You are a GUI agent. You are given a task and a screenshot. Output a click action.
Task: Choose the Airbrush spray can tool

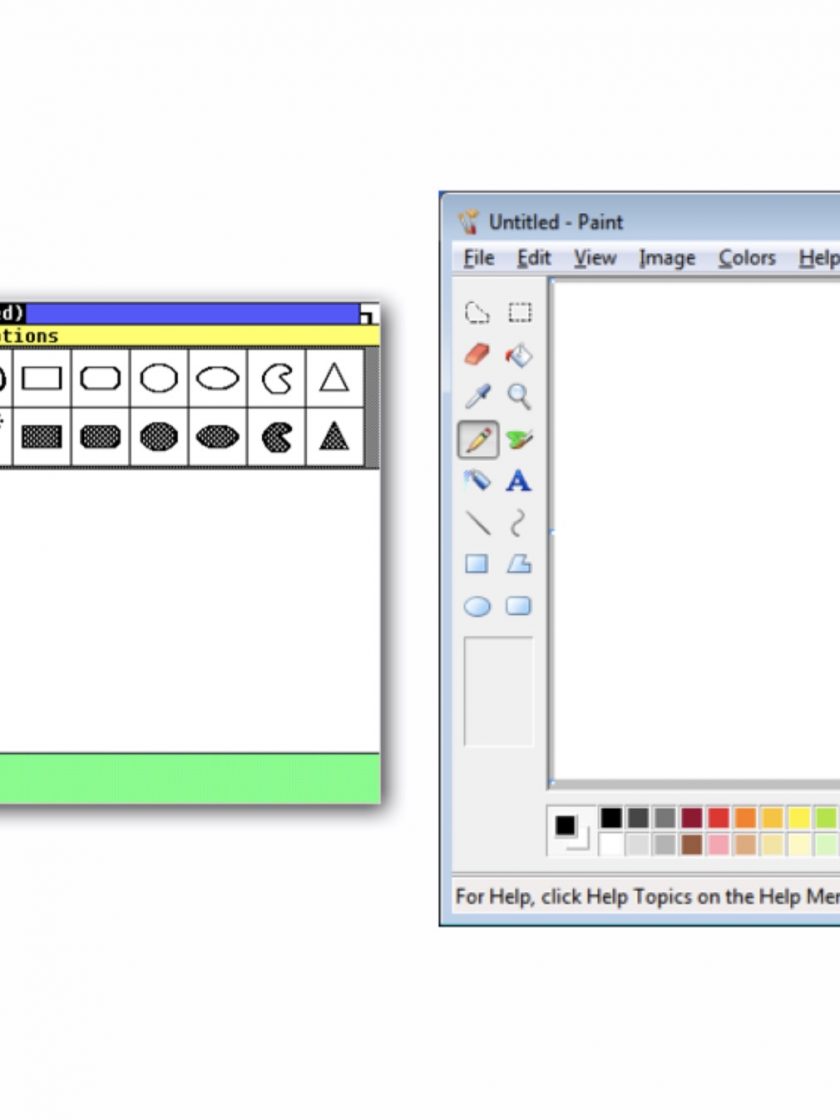[x=478, y=481]
